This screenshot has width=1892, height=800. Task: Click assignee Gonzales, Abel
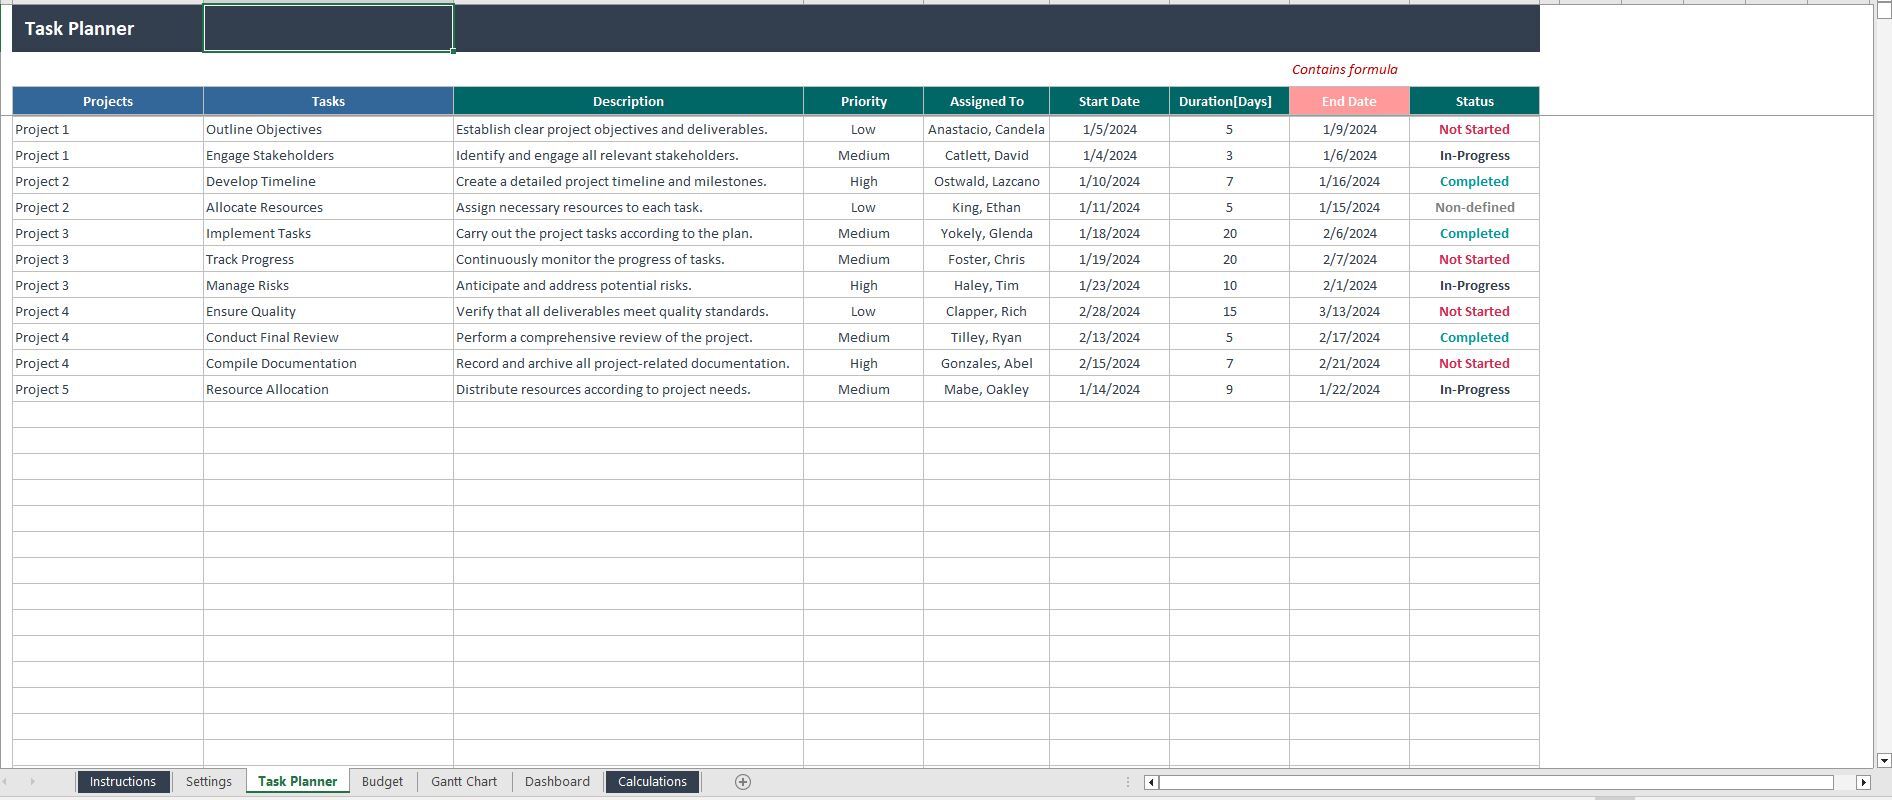coord(986,363)
